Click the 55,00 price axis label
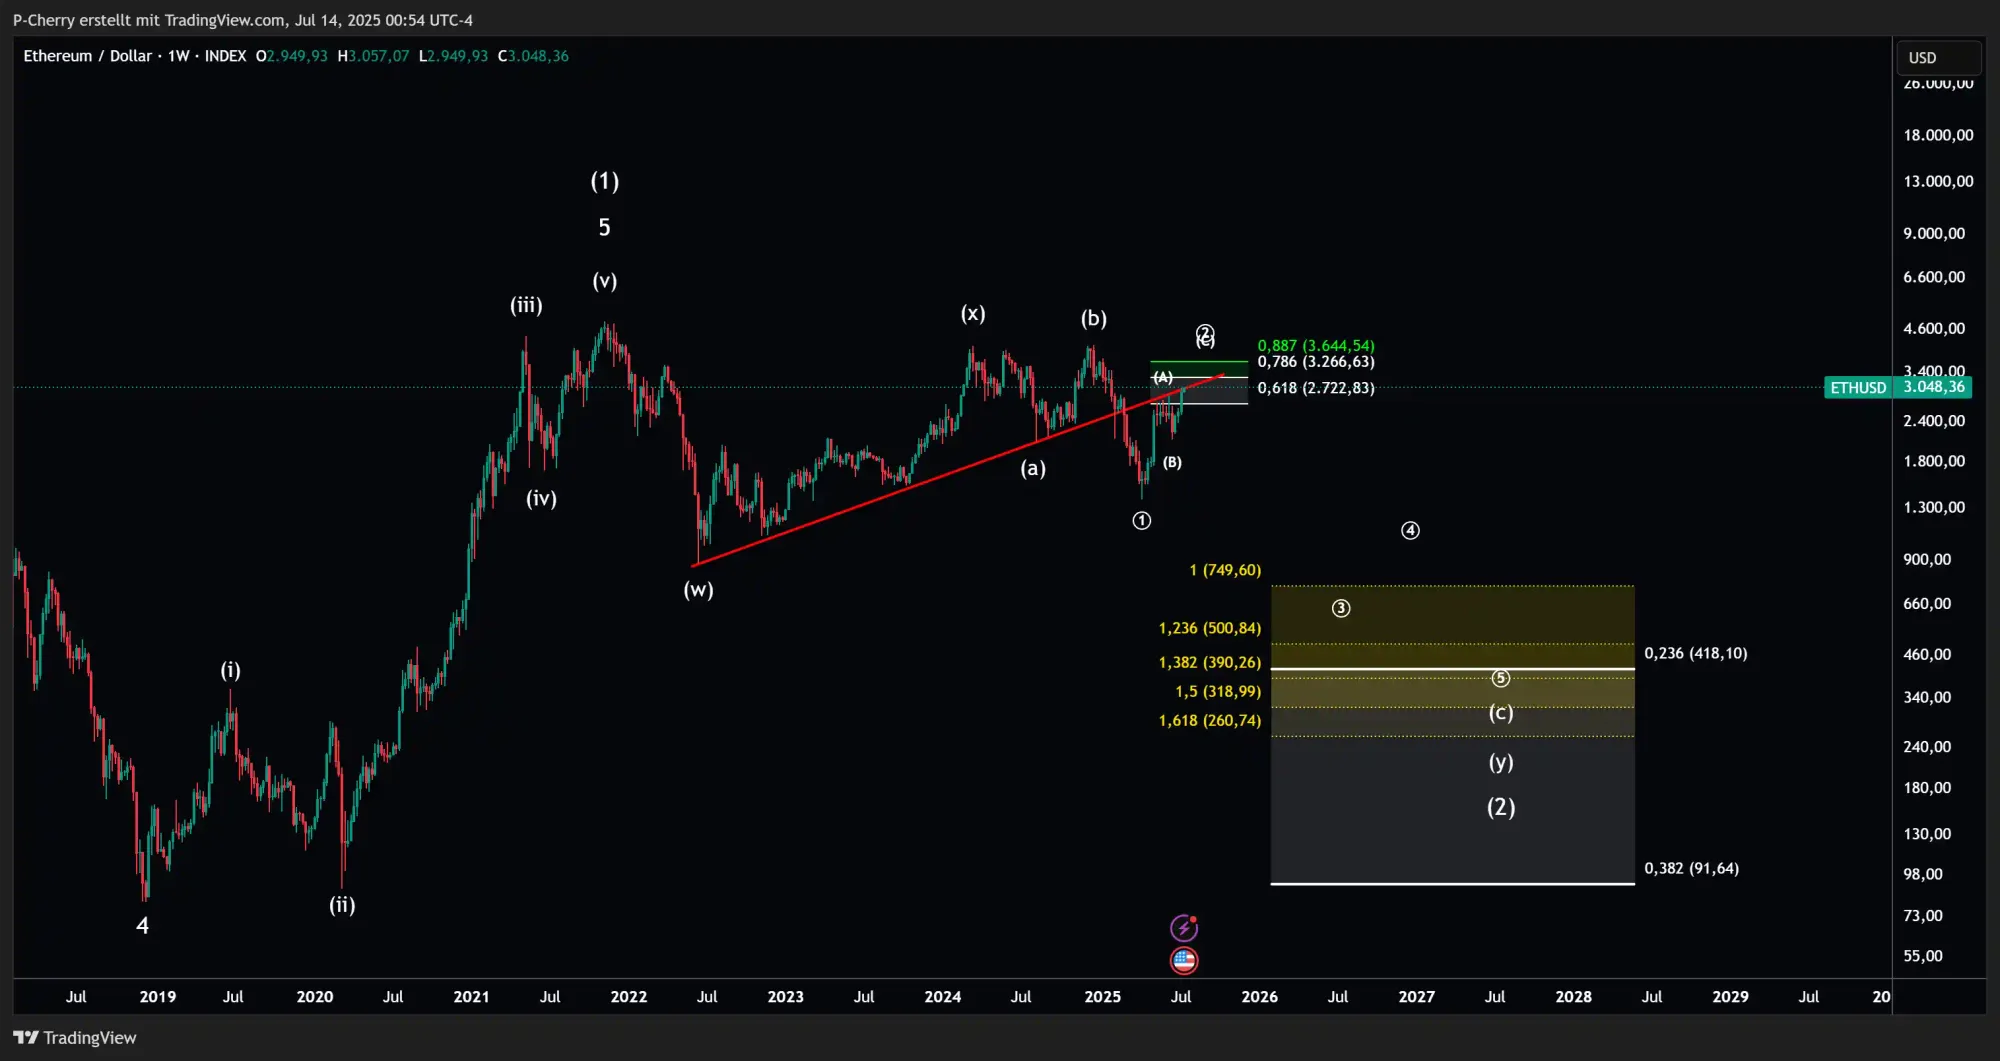Viewport: 2000px width, 1061px height. point(1923,956)
